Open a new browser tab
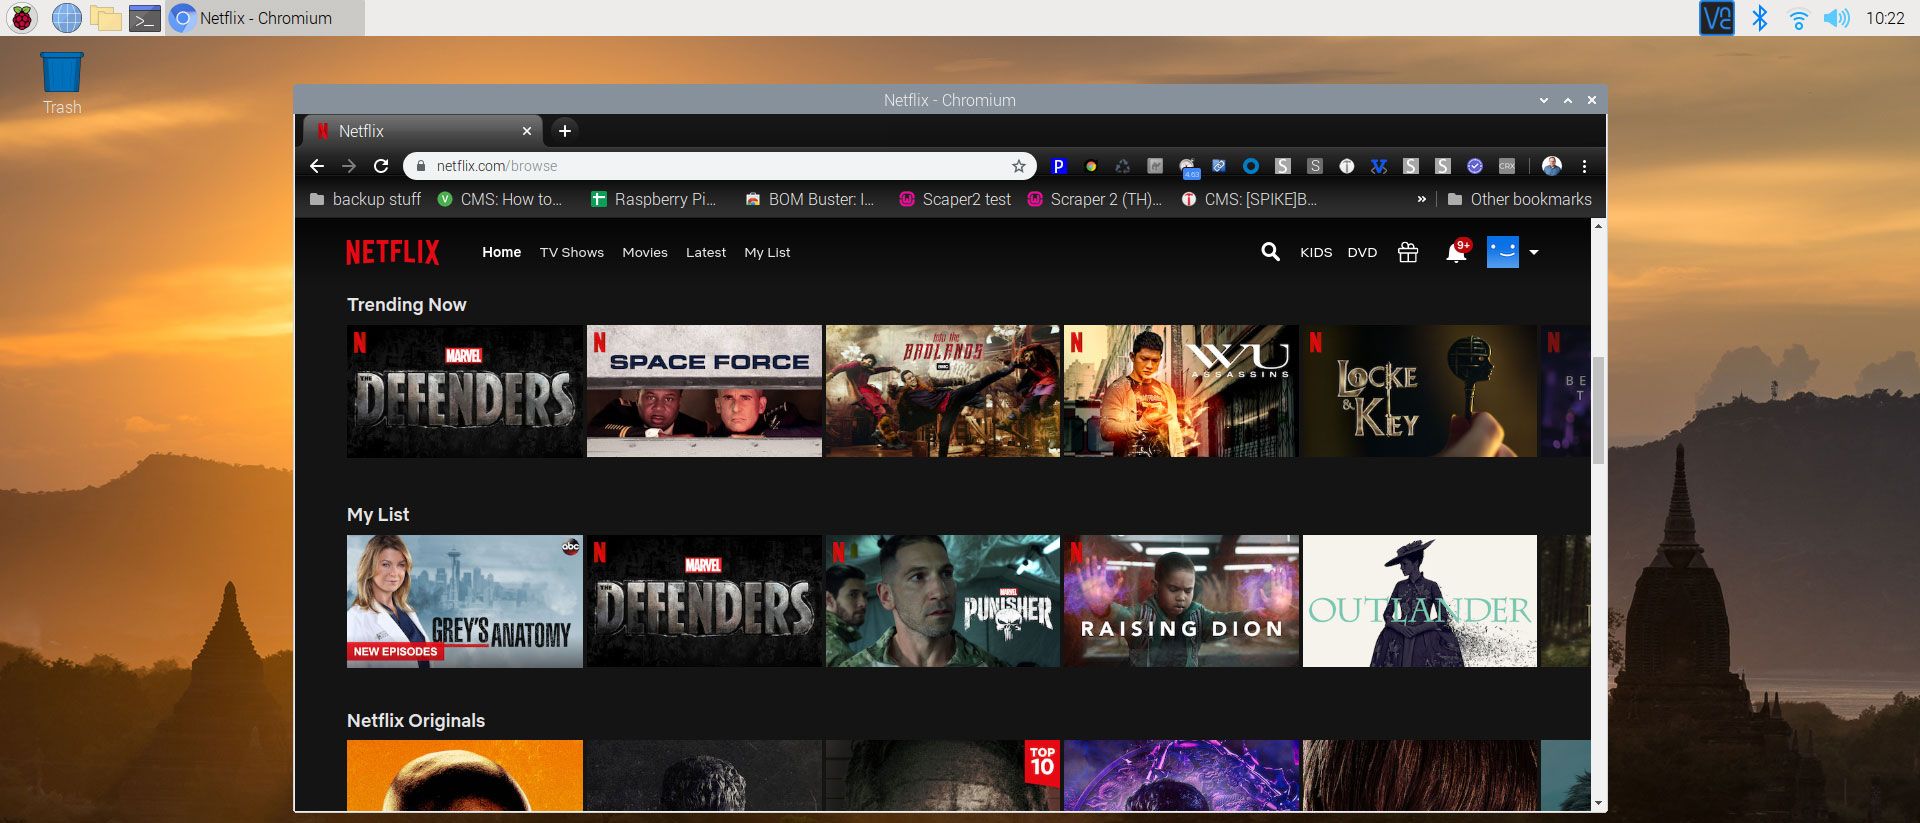 pyautogui.click(x=565, y=131)
